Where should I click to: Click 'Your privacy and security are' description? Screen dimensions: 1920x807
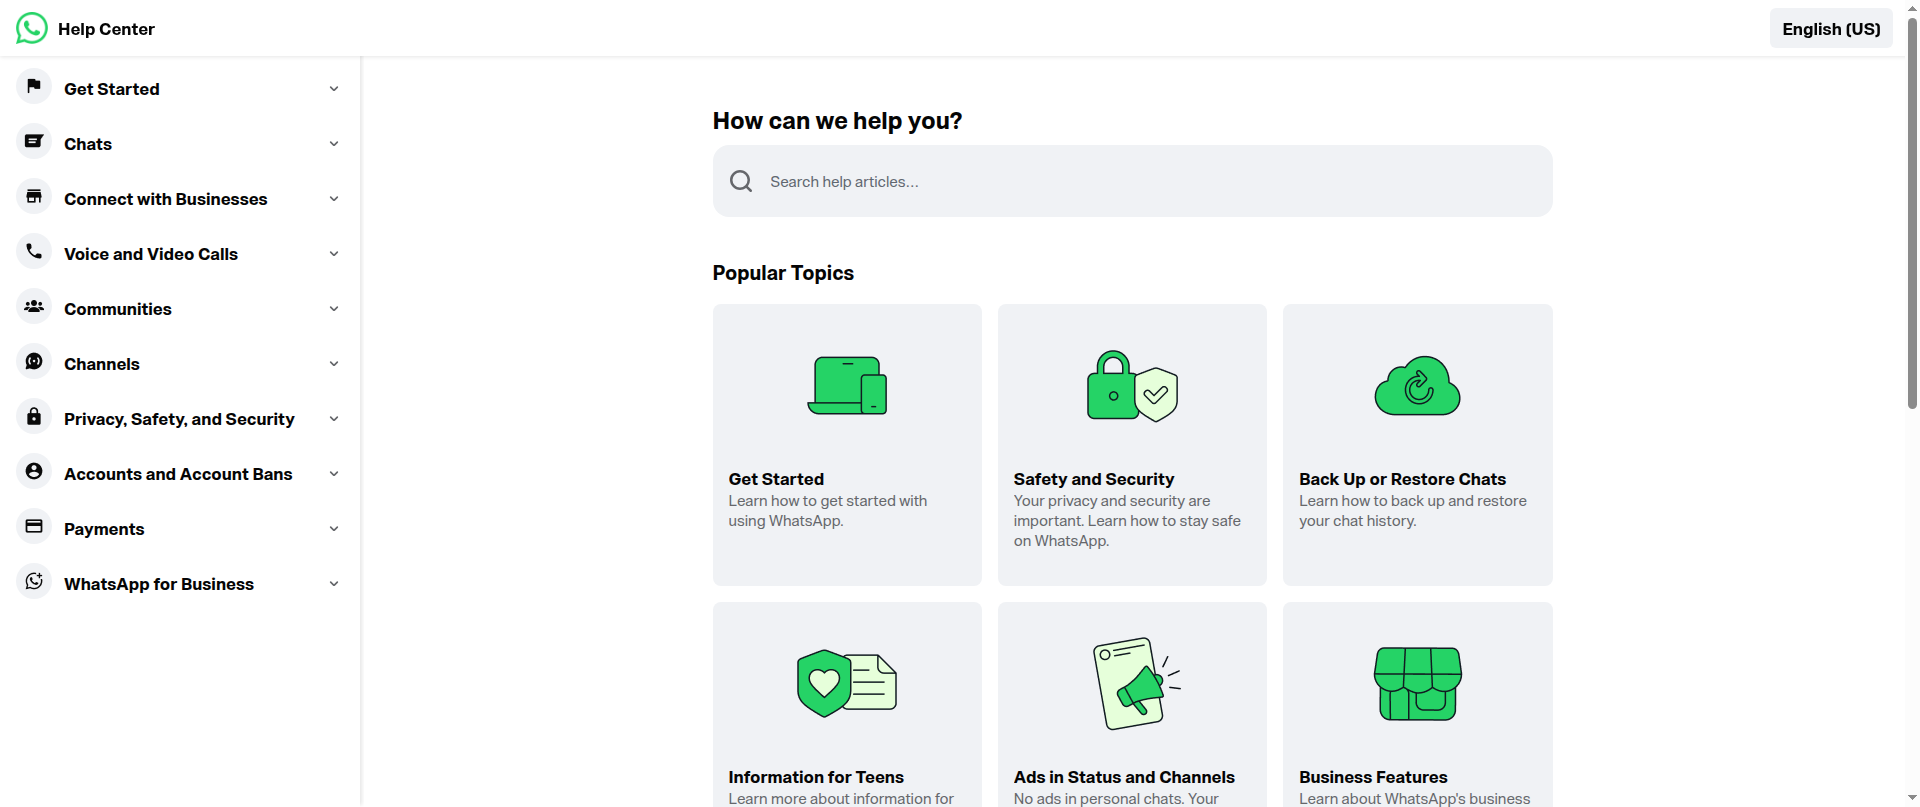click(1112, 501)
